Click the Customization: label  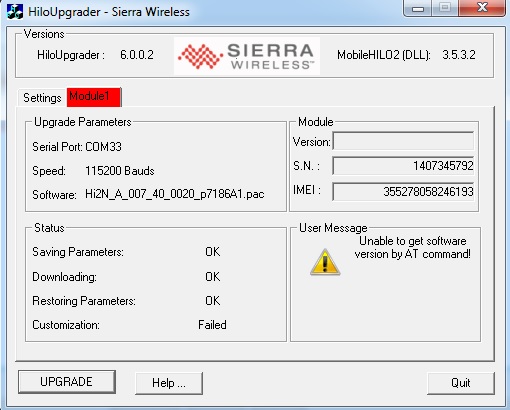pos(66,325)
